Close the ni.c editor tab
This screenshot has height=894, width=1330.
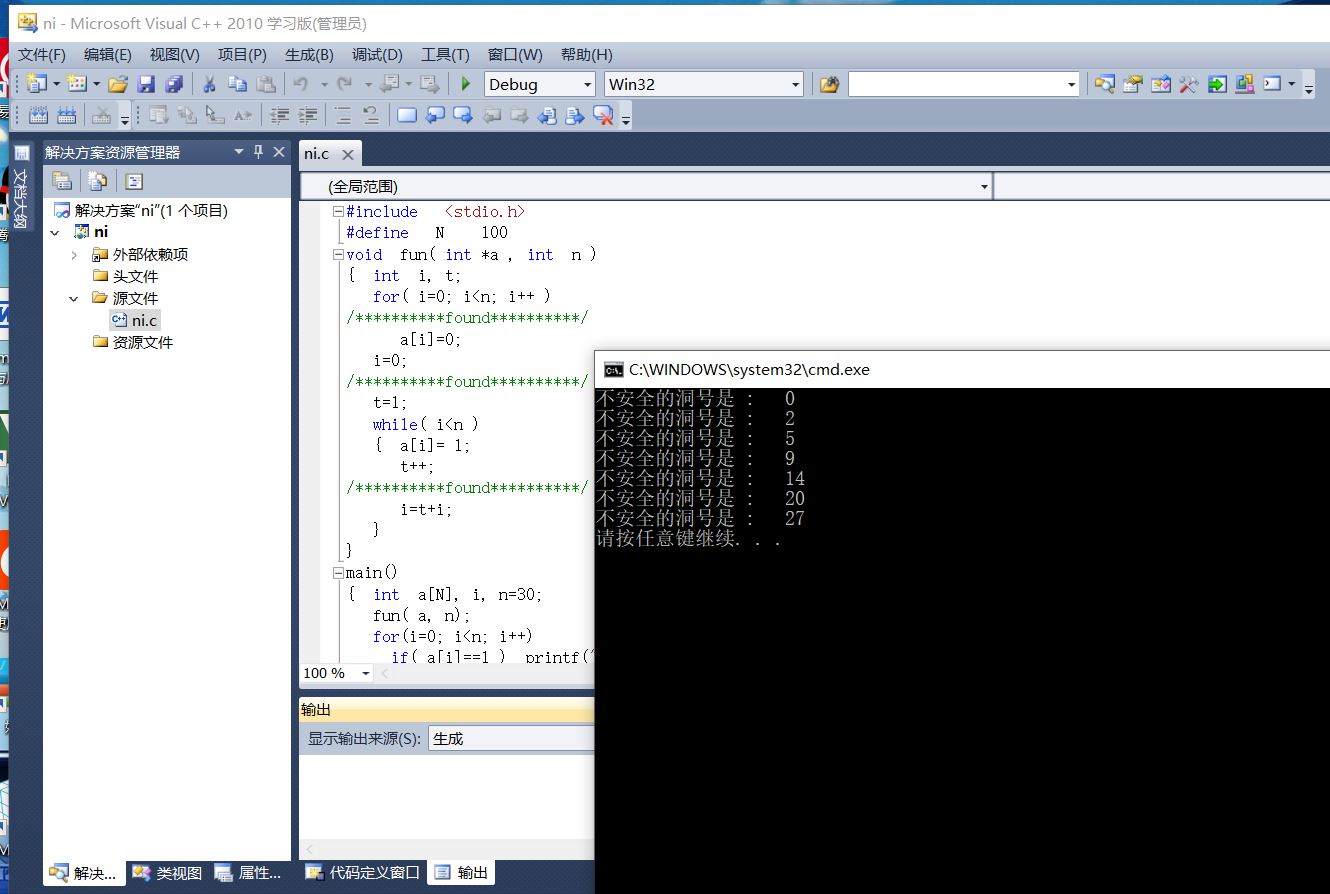click(x=348, y=154)
